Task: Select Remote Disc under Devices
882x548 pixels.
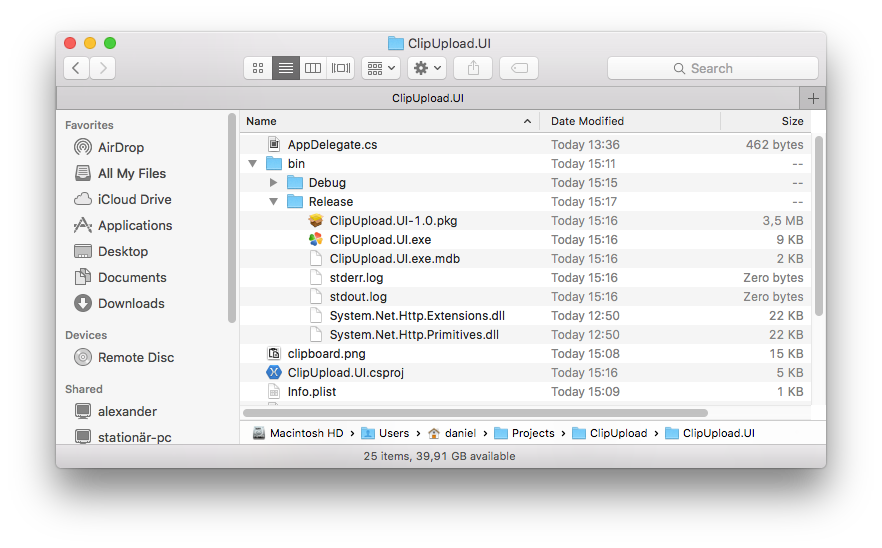Action: [124, 357]
